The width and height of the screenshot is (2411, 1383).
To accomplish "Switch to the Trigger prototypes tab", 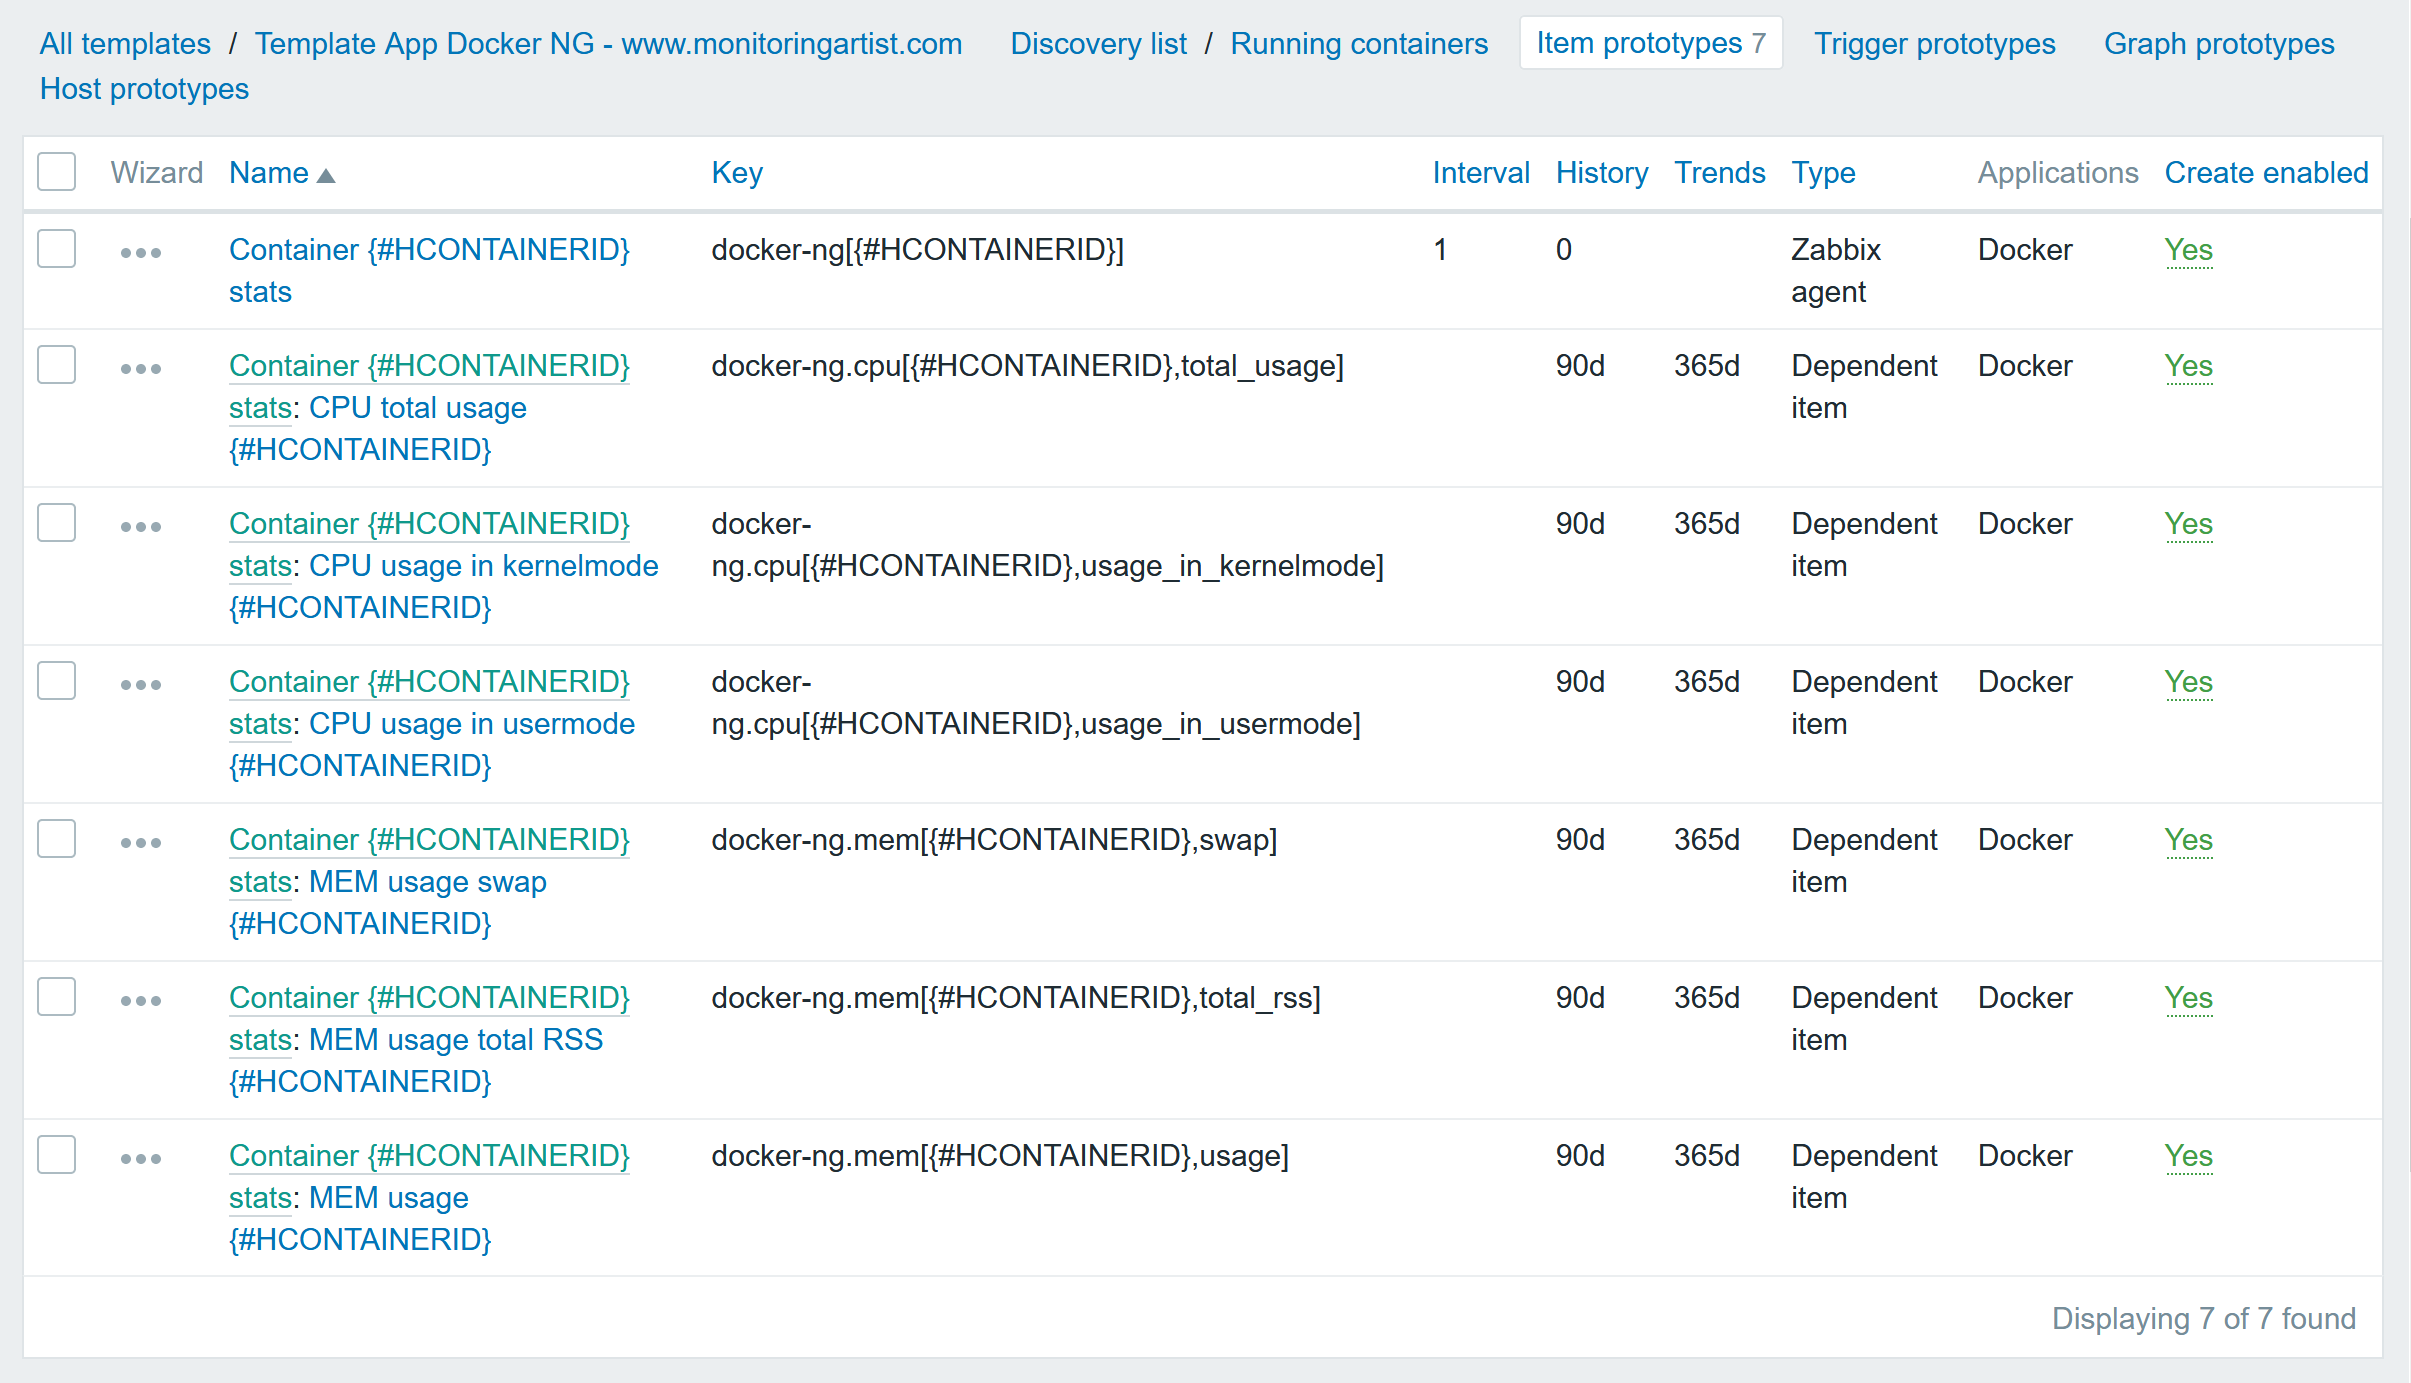I will coord(1934,43).
